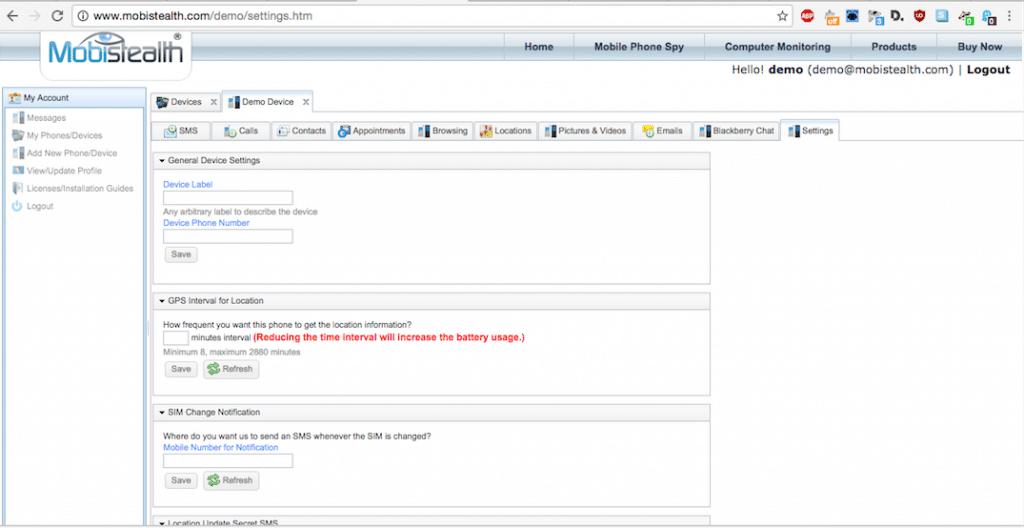The height and width of the screenshot is (528, 1024).
Task: Select the Settings tab
Action: pos(810,131)
